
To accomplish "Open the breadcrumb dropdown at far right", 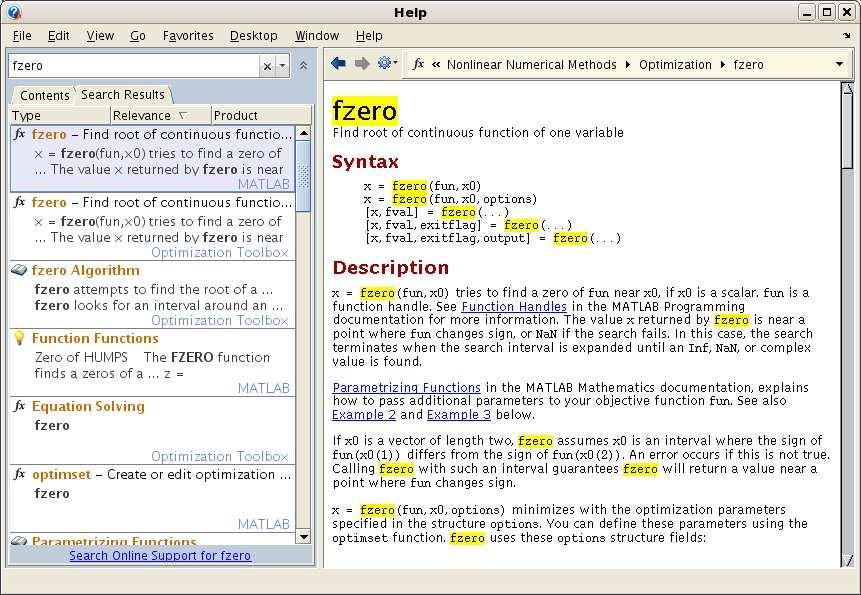I will 839,64.
